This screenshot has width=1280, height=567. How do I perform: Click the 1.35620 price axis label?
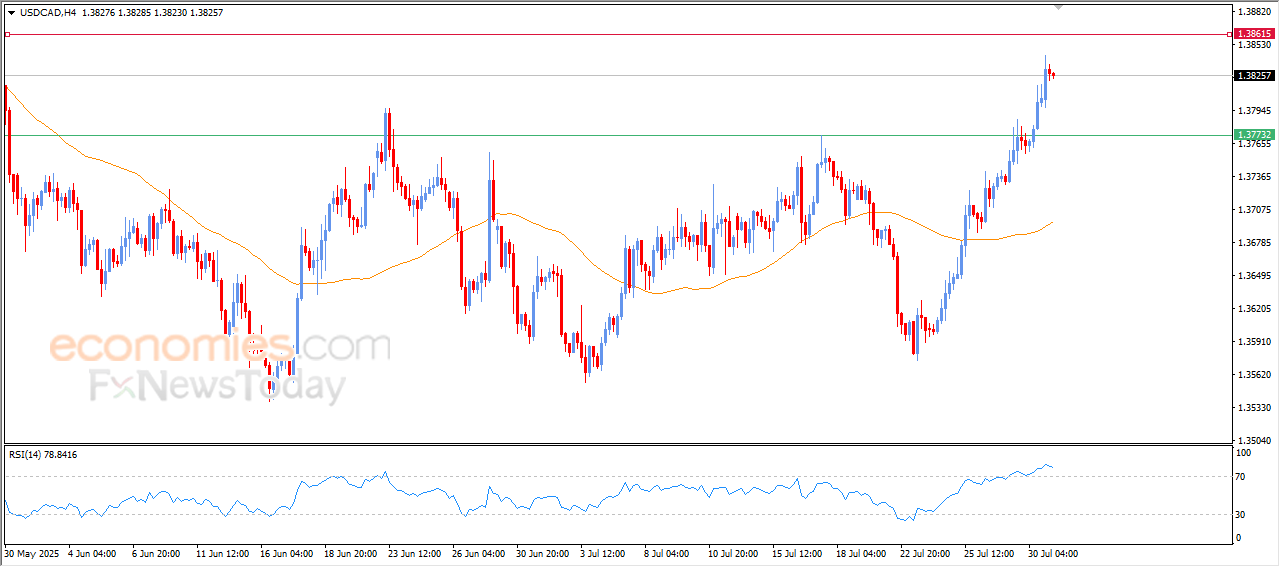1254,375
